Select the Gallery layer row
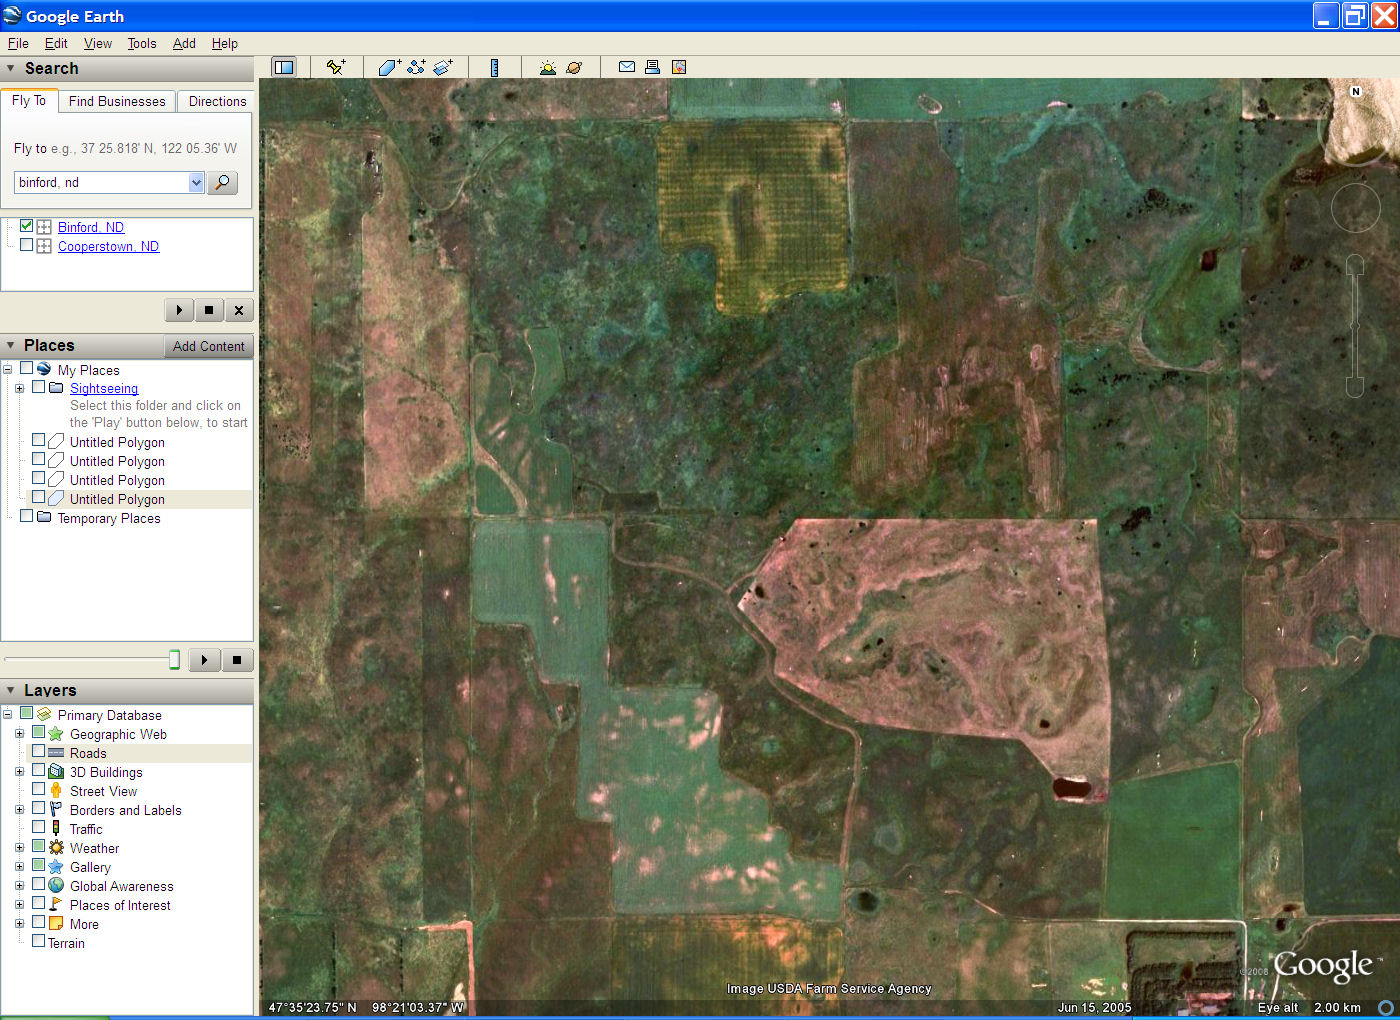Viewport: 1400px width, 1020px height. pos(90,867)
